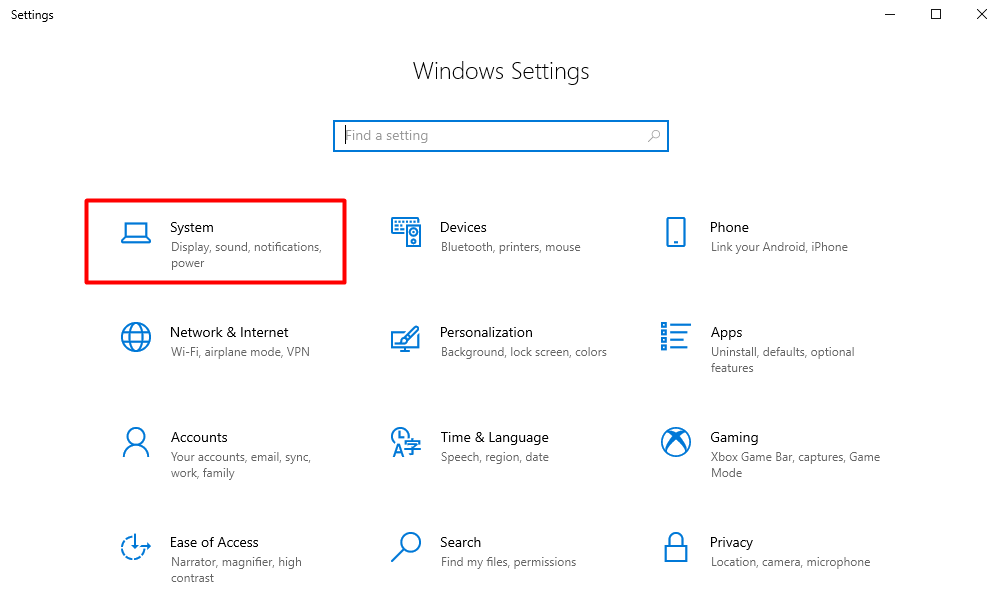Viewport: 999px width, 615px height.
Task: Focus the Find a setting field
Action: click(501, 136)
